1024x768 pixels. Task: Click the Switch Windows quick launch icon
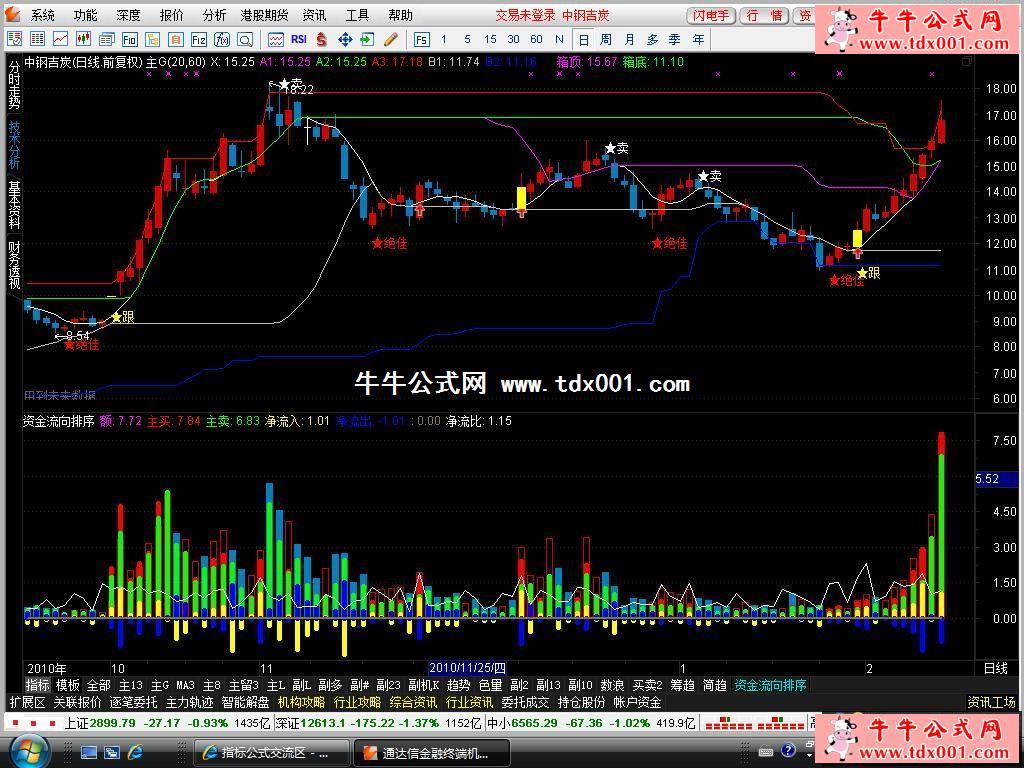coord(112,752)
